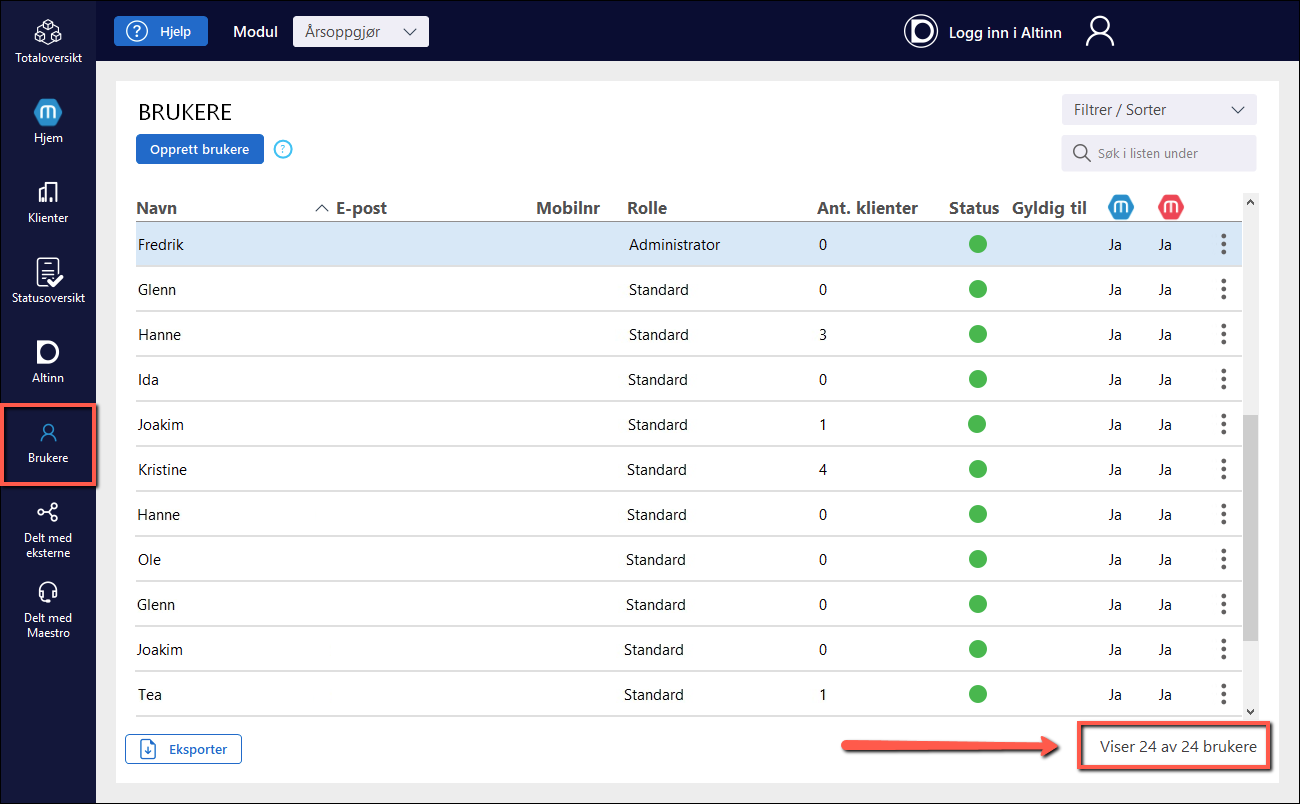Sort by Mobilnr column header
Viewport: 1300px width, 804px height.
point(568,208)
